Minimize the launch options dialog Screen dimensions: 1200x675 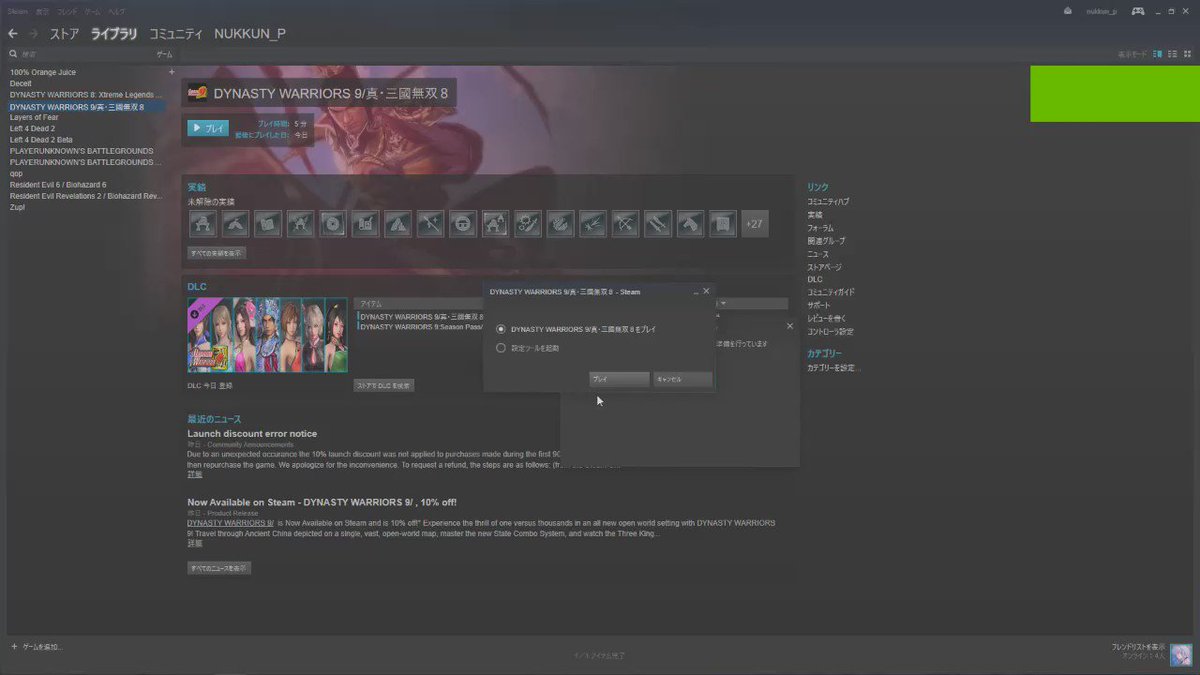(695, 292)
